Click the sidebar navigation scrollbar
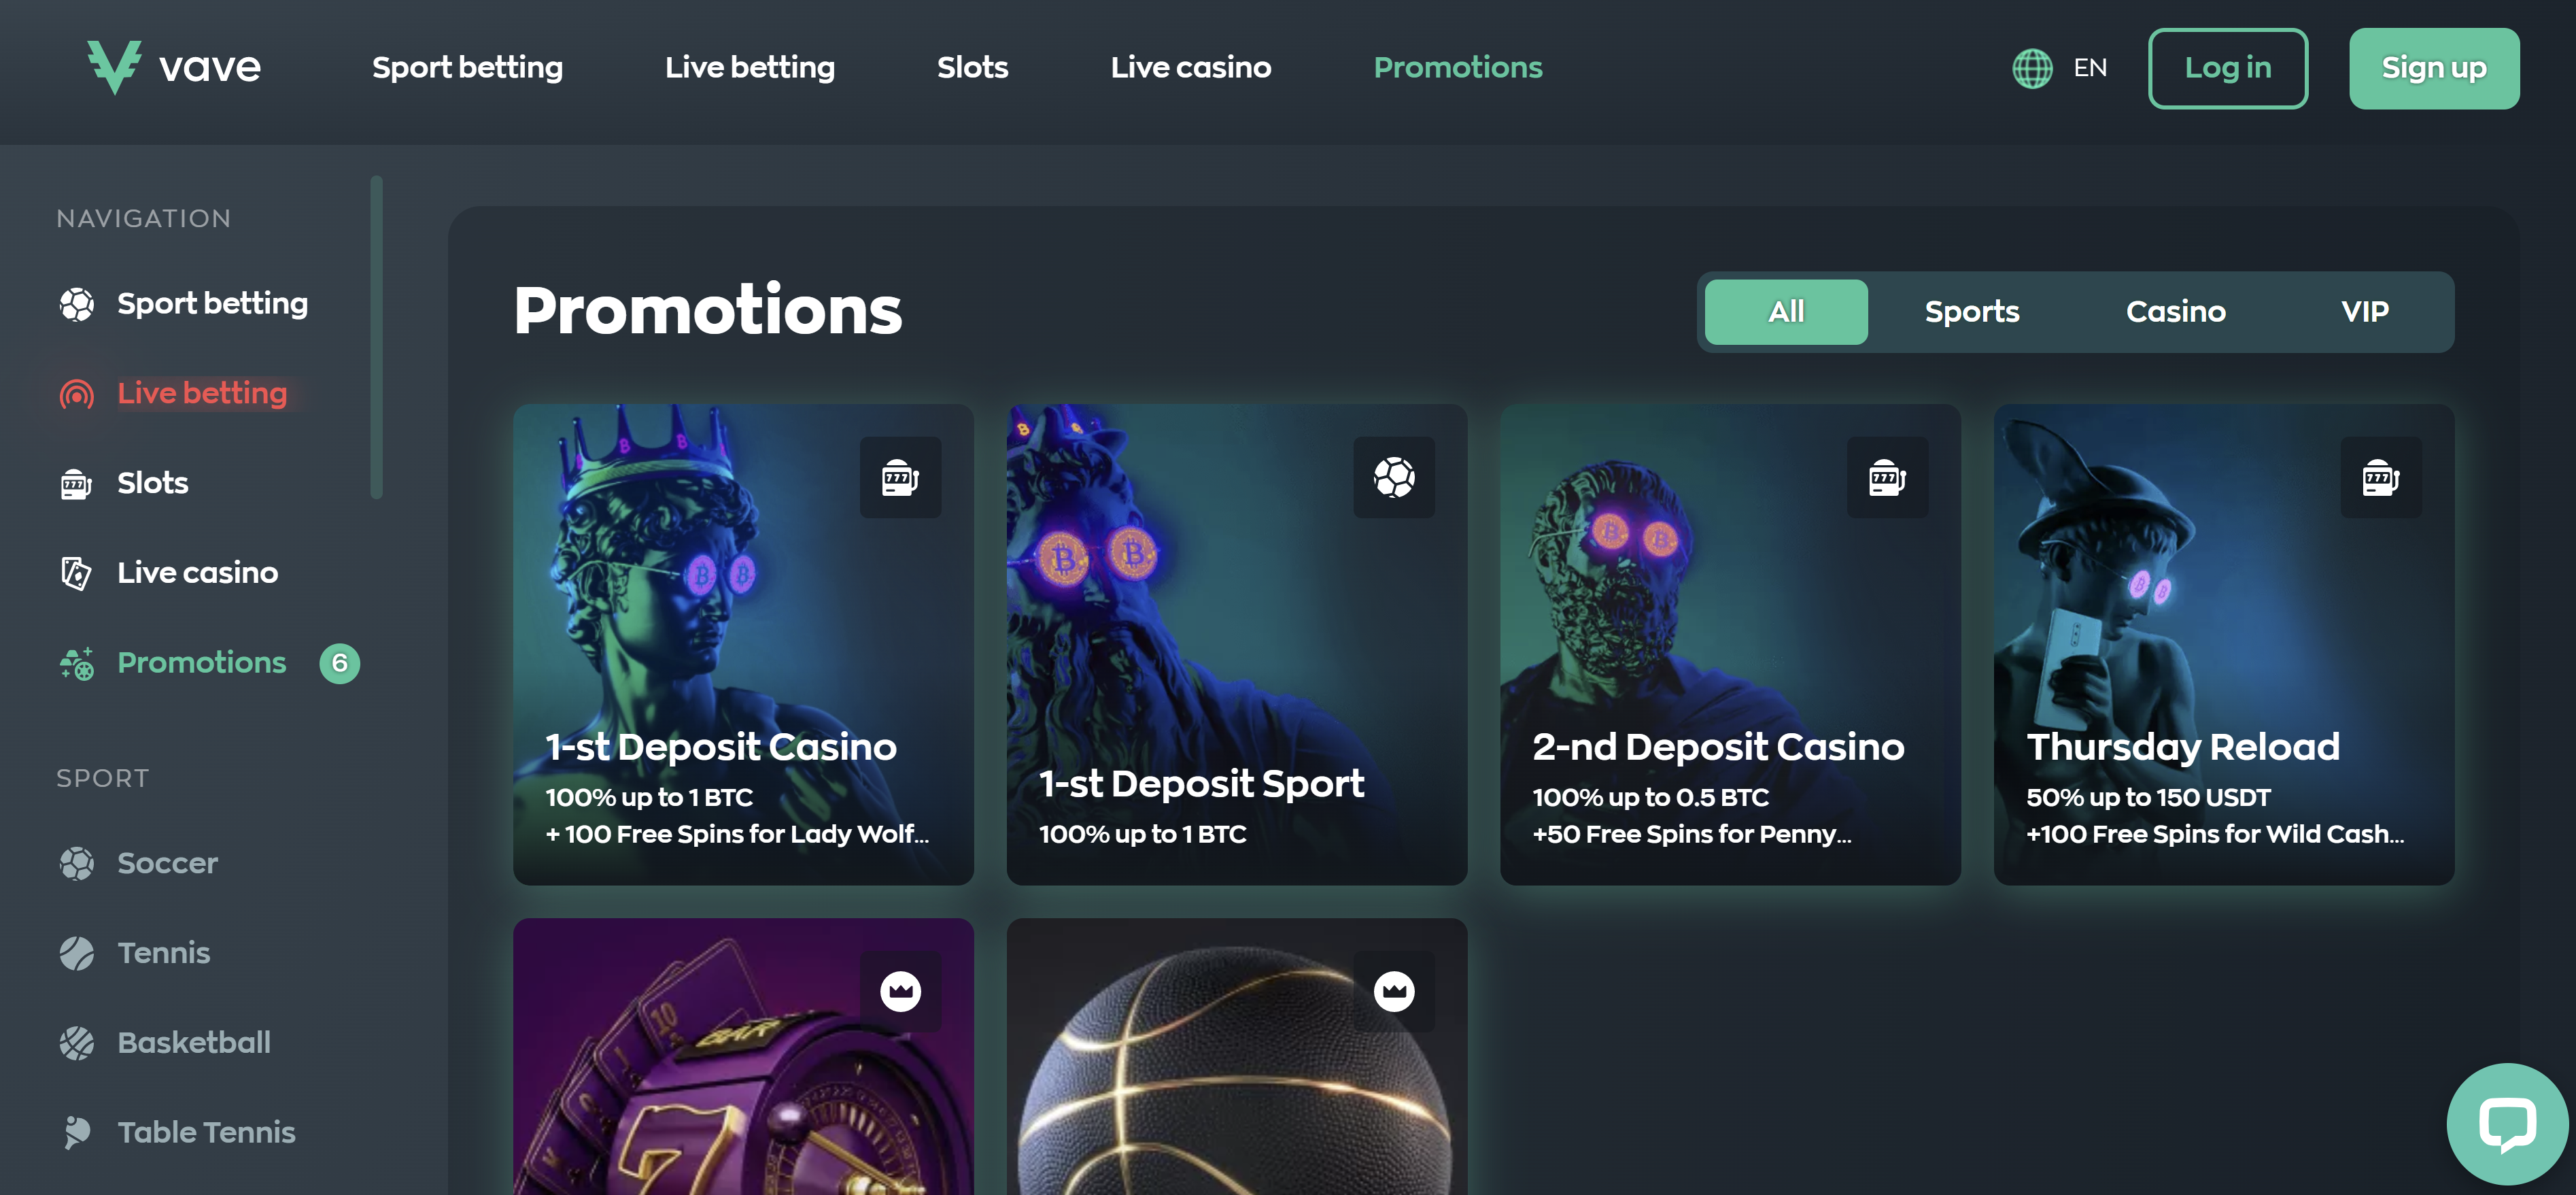The image size is (2576, 1195). pos(376,337)
